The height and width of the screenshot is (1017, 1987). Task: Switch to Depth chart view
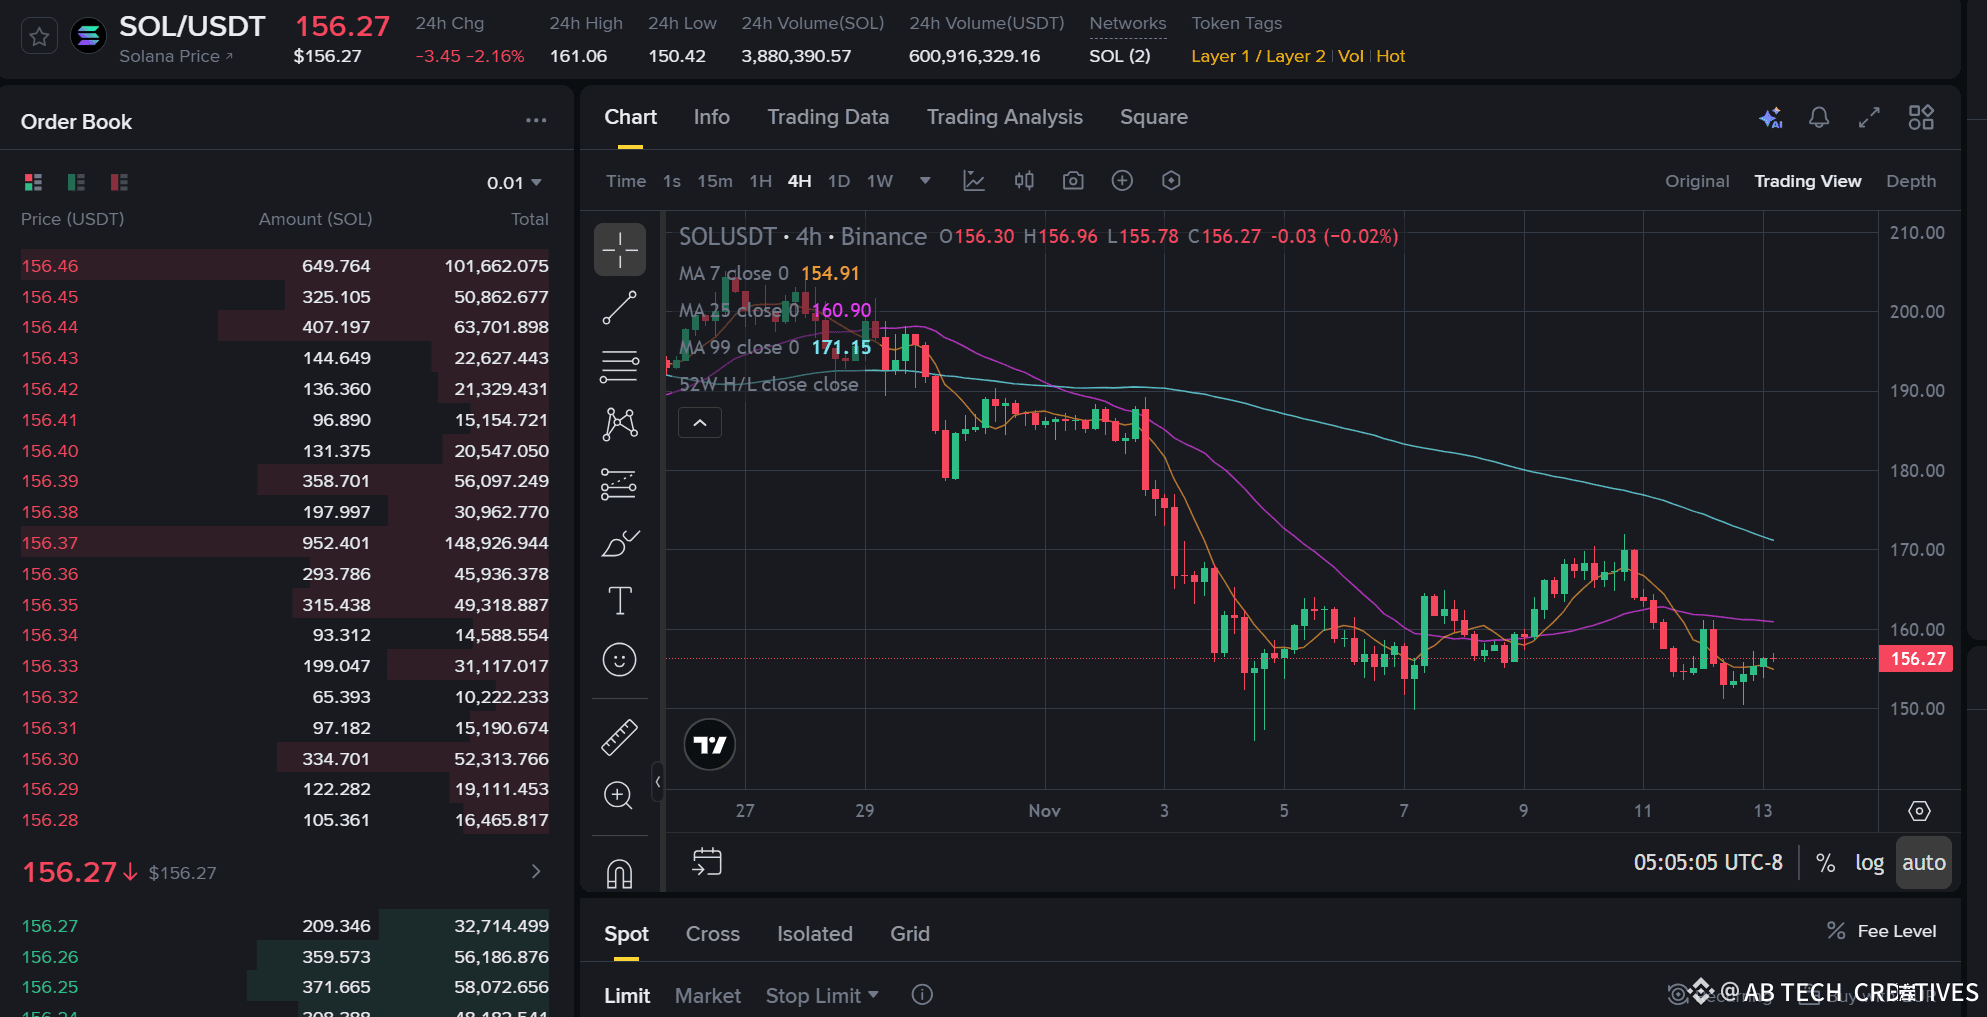pyautogui.click(x=1911, y=181)
